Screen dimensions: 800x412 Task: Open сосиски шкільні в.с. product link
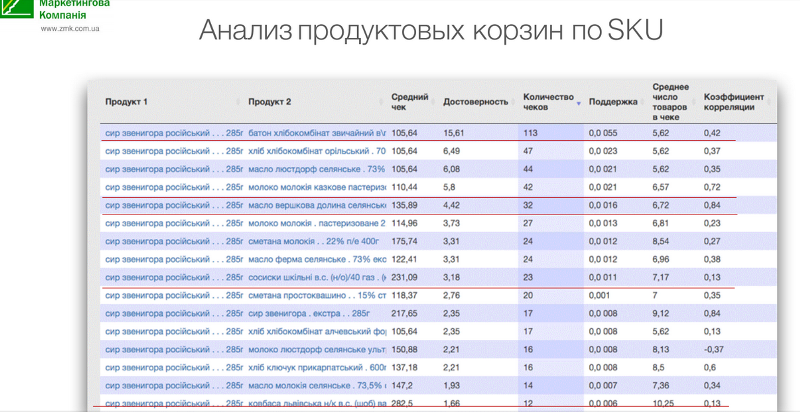316,277
